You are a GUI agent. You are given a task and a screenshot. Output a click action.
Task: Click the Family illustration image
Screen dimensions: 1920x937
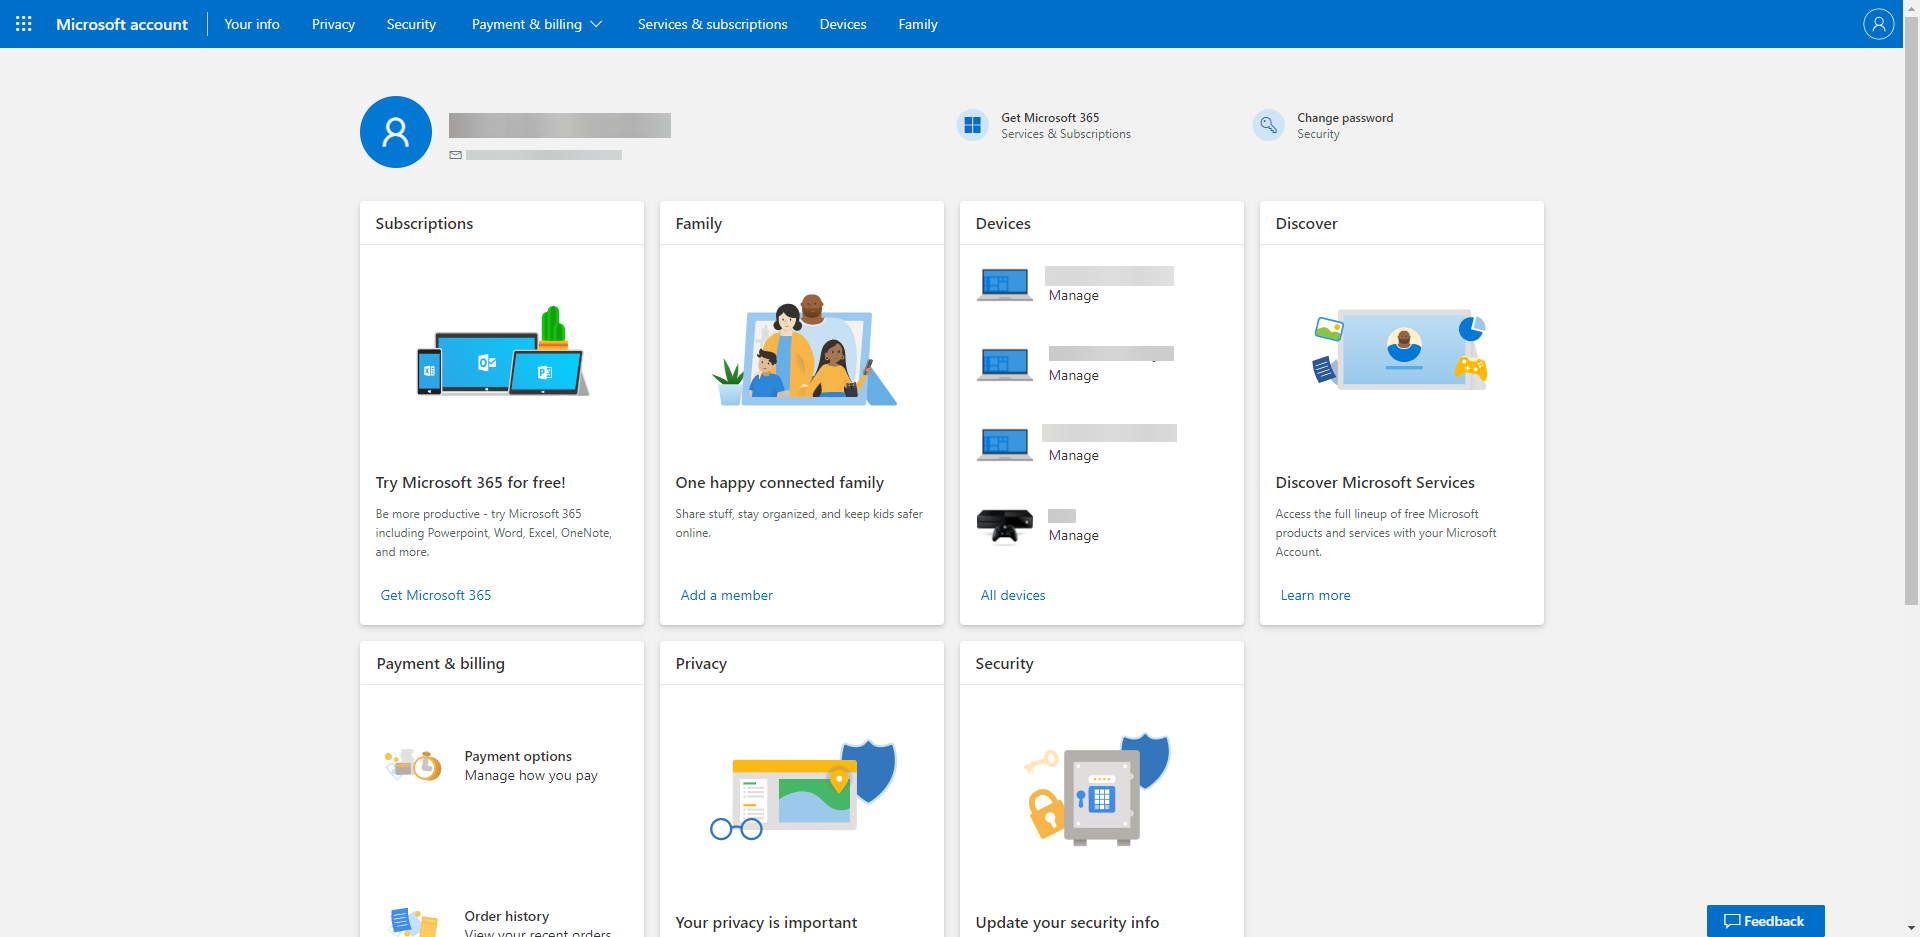pyautogui.click(x=804, y=350)
